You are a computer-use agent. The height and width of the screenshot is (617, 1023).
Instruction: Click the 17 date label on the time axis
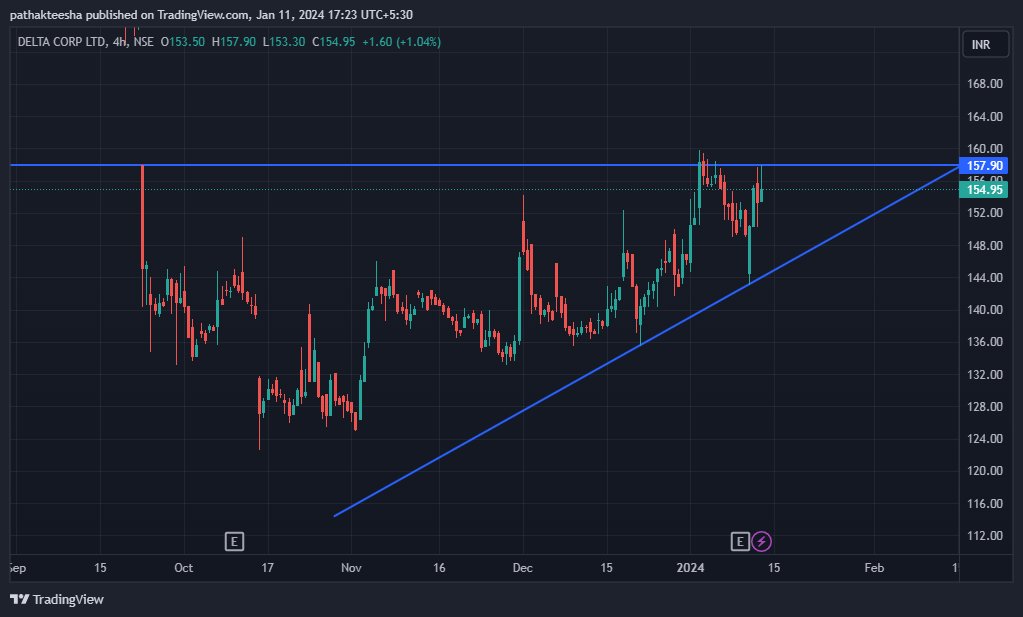267,568
